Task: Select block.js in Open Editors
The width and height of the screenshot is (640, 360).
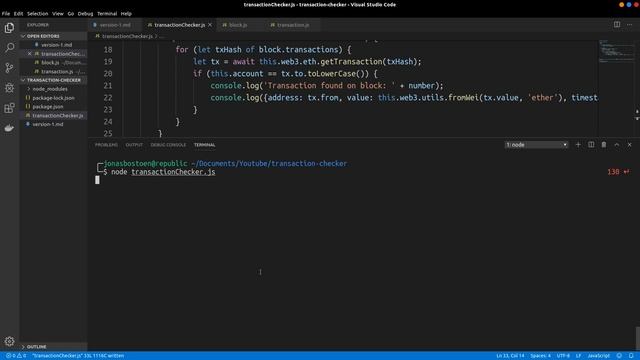Action: [53, 62]
